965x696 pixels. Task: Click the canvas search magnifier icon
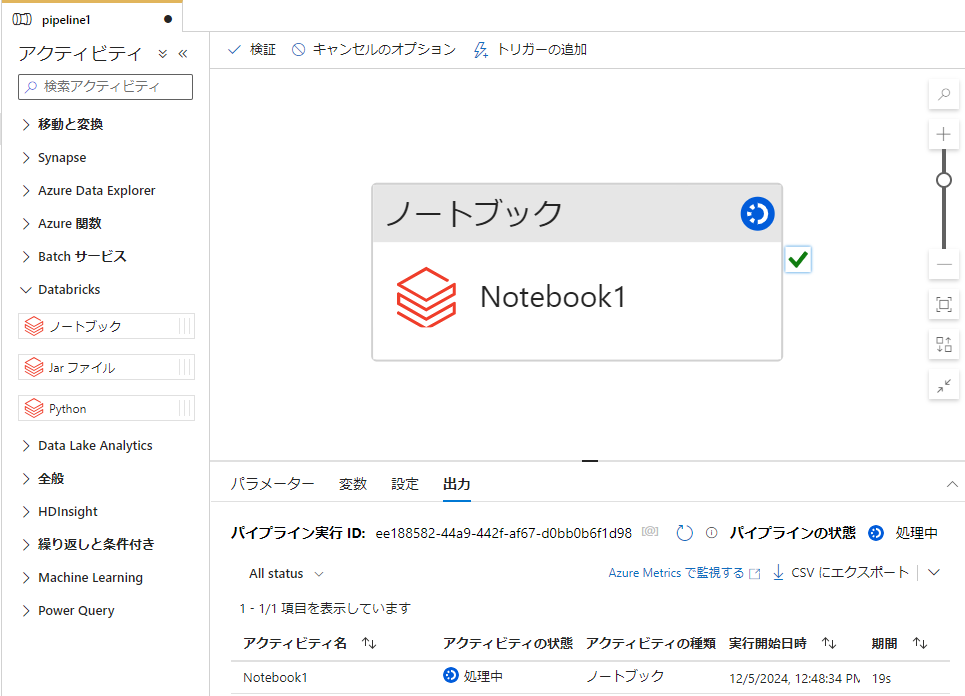(943, 94)
